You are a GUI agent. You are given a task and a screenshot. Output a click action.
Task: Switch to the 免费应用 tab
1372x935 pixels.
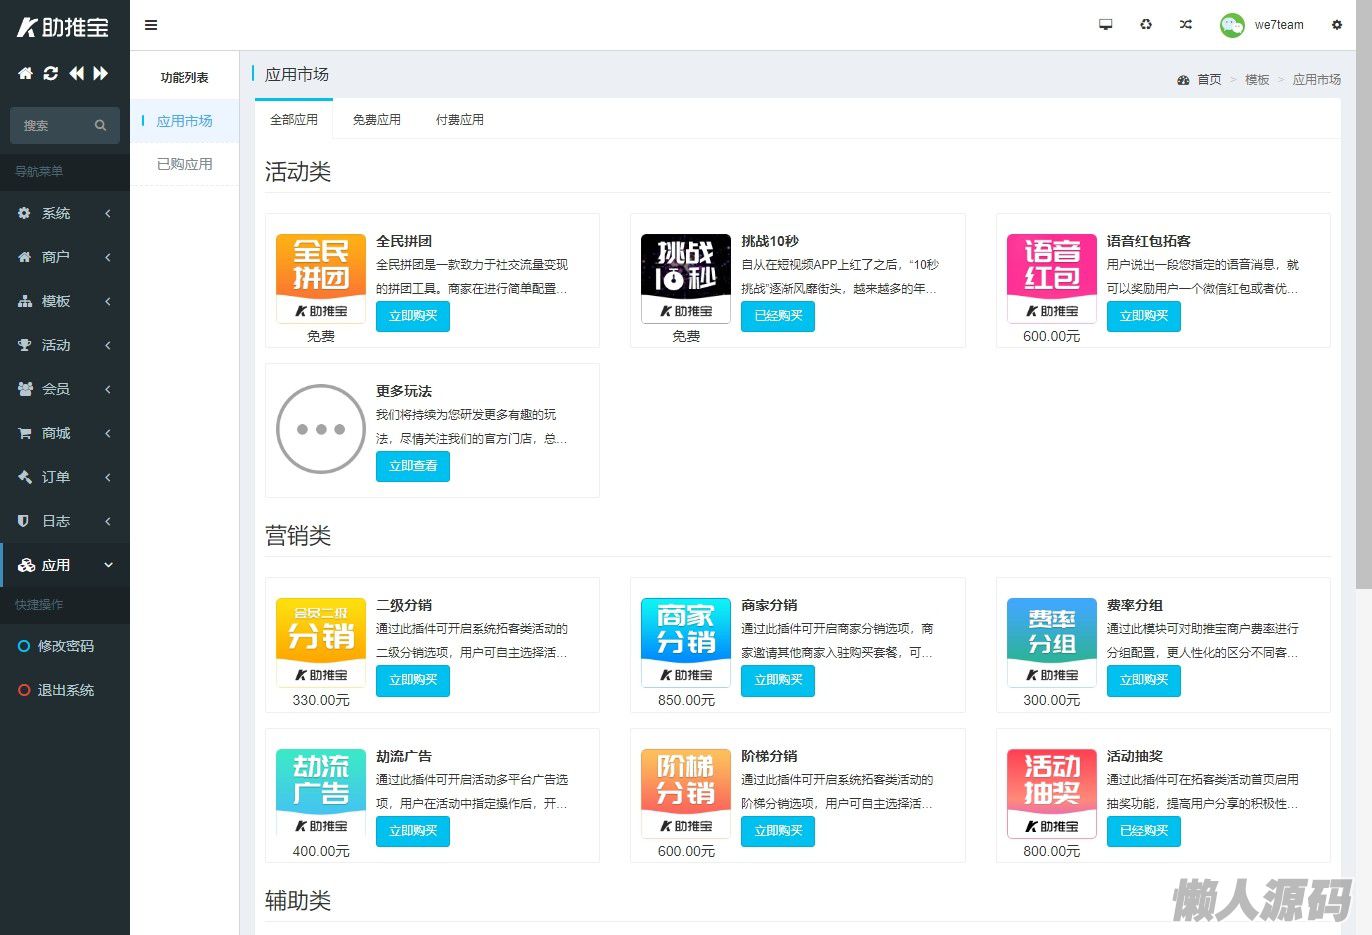click(x=376, y=120)
